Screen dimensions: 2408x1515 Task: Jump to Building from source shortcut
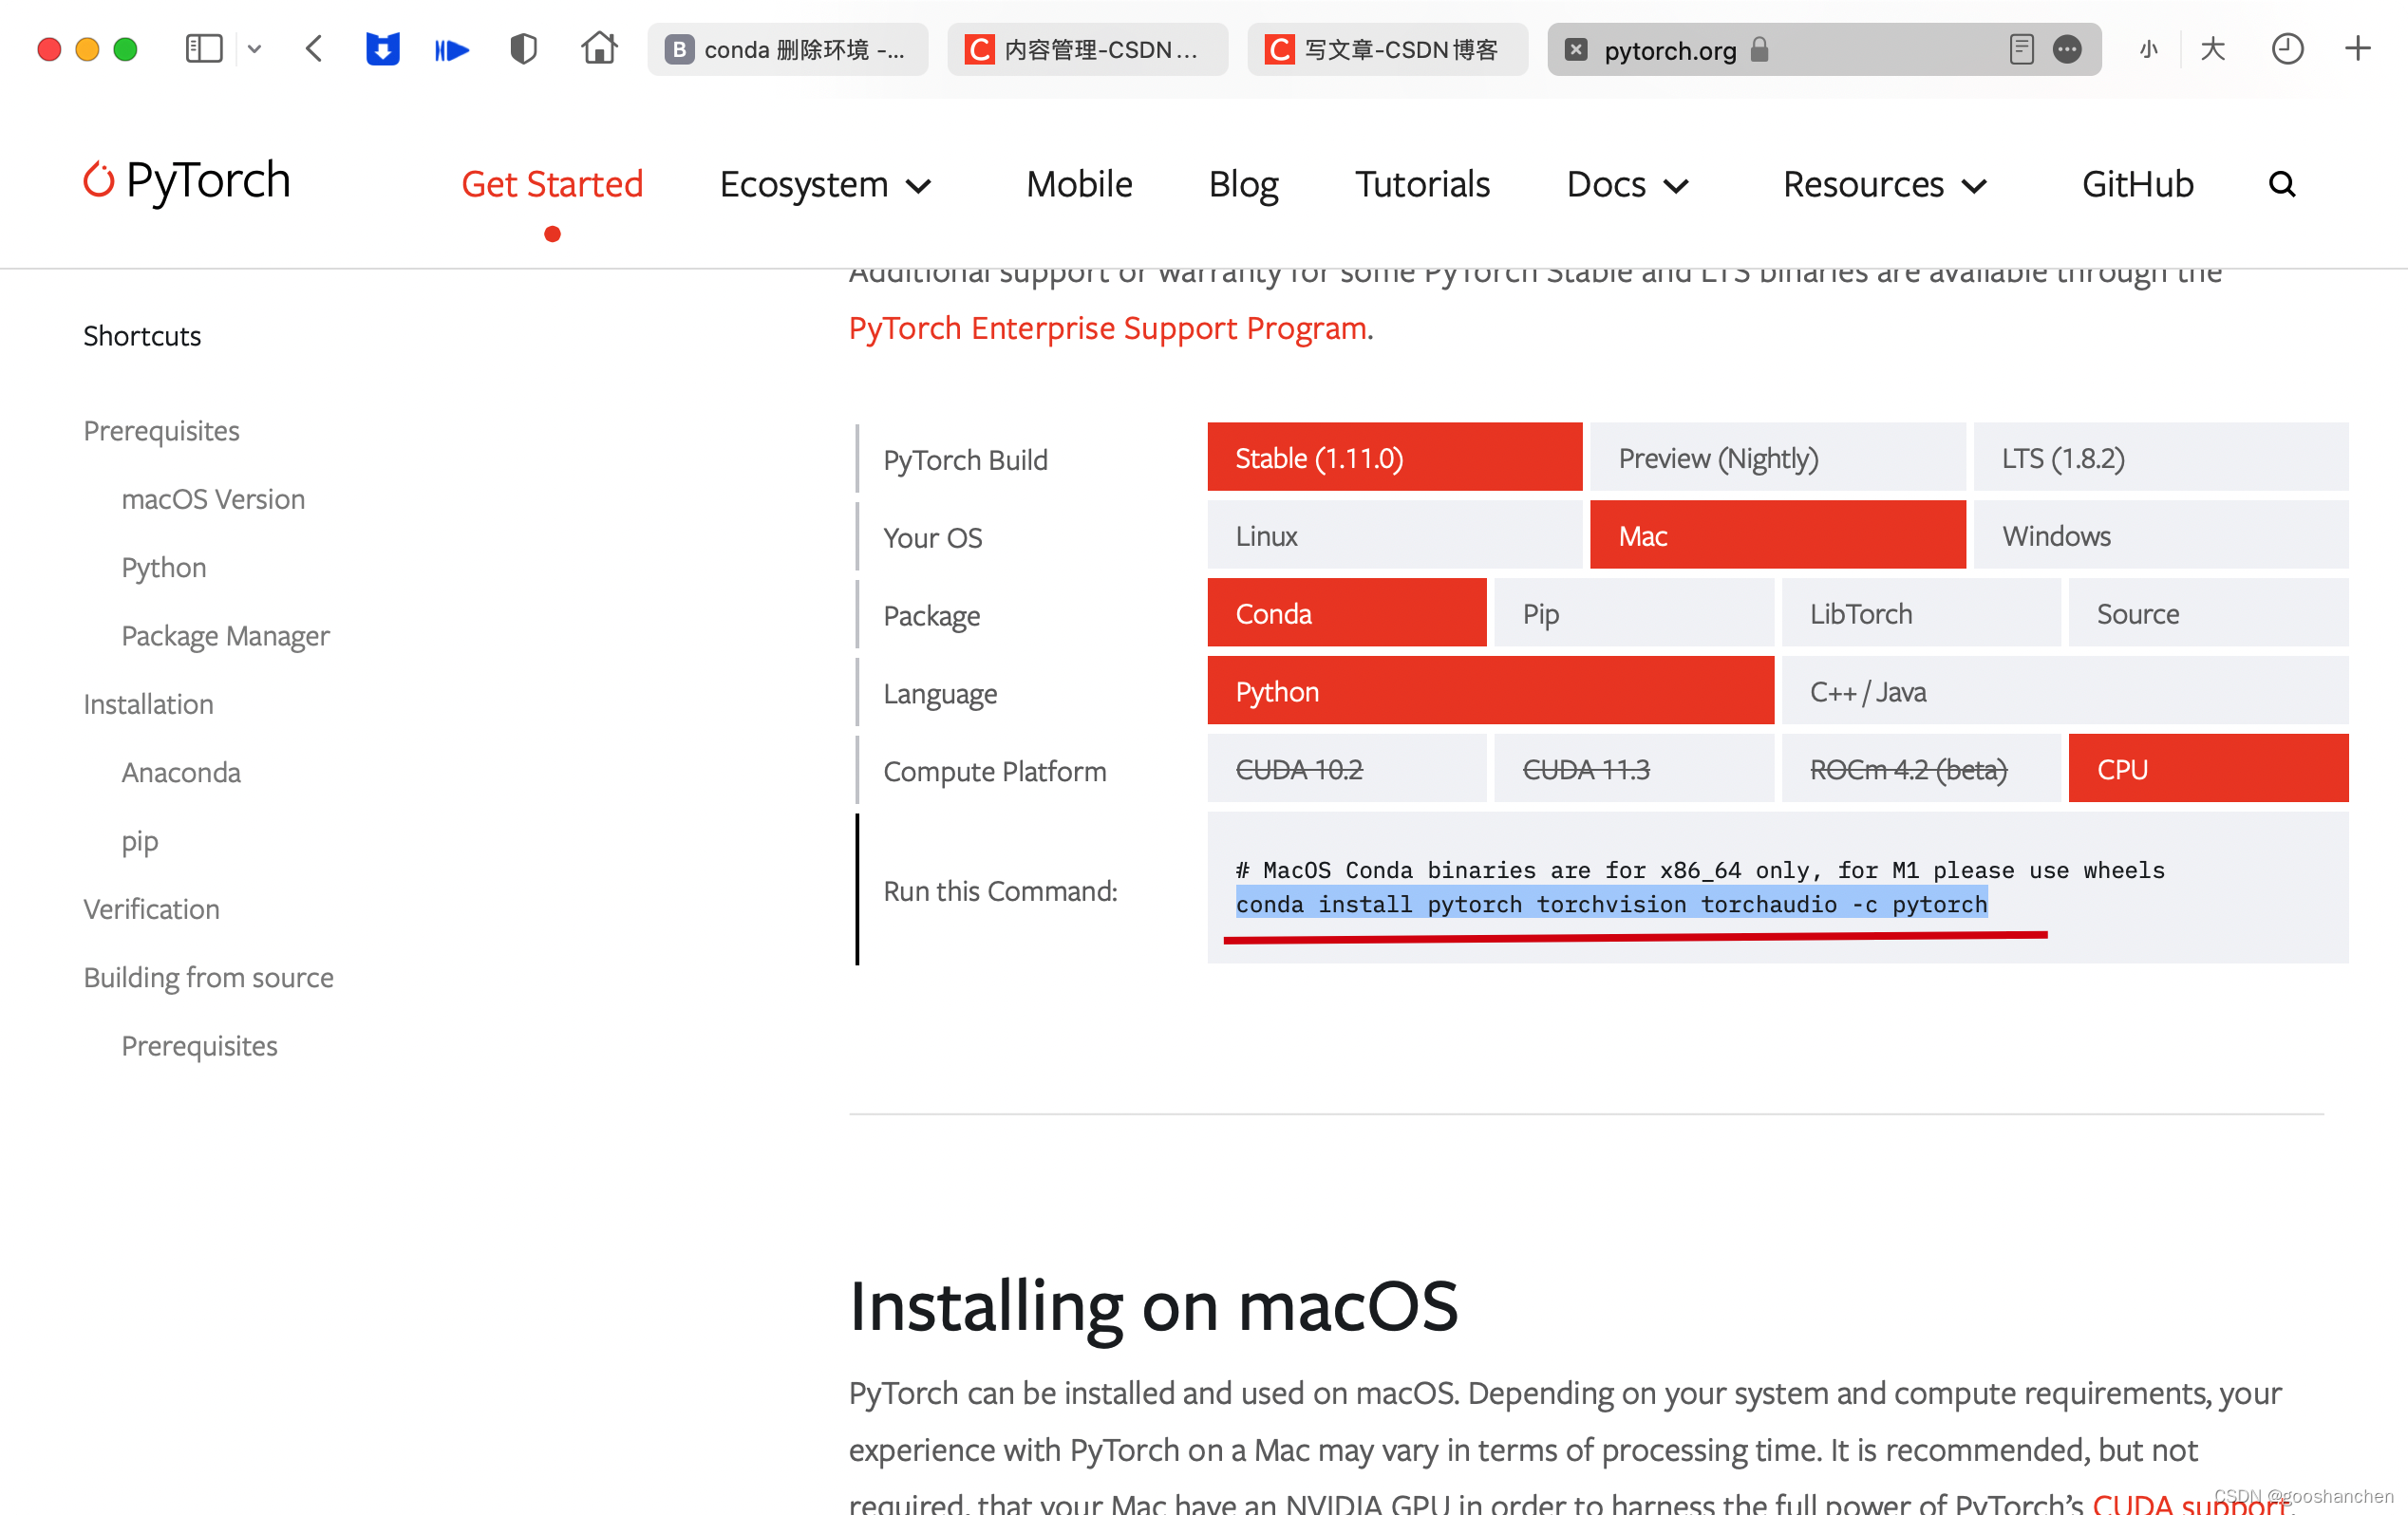pyautogui.click(x=208, y=977)
